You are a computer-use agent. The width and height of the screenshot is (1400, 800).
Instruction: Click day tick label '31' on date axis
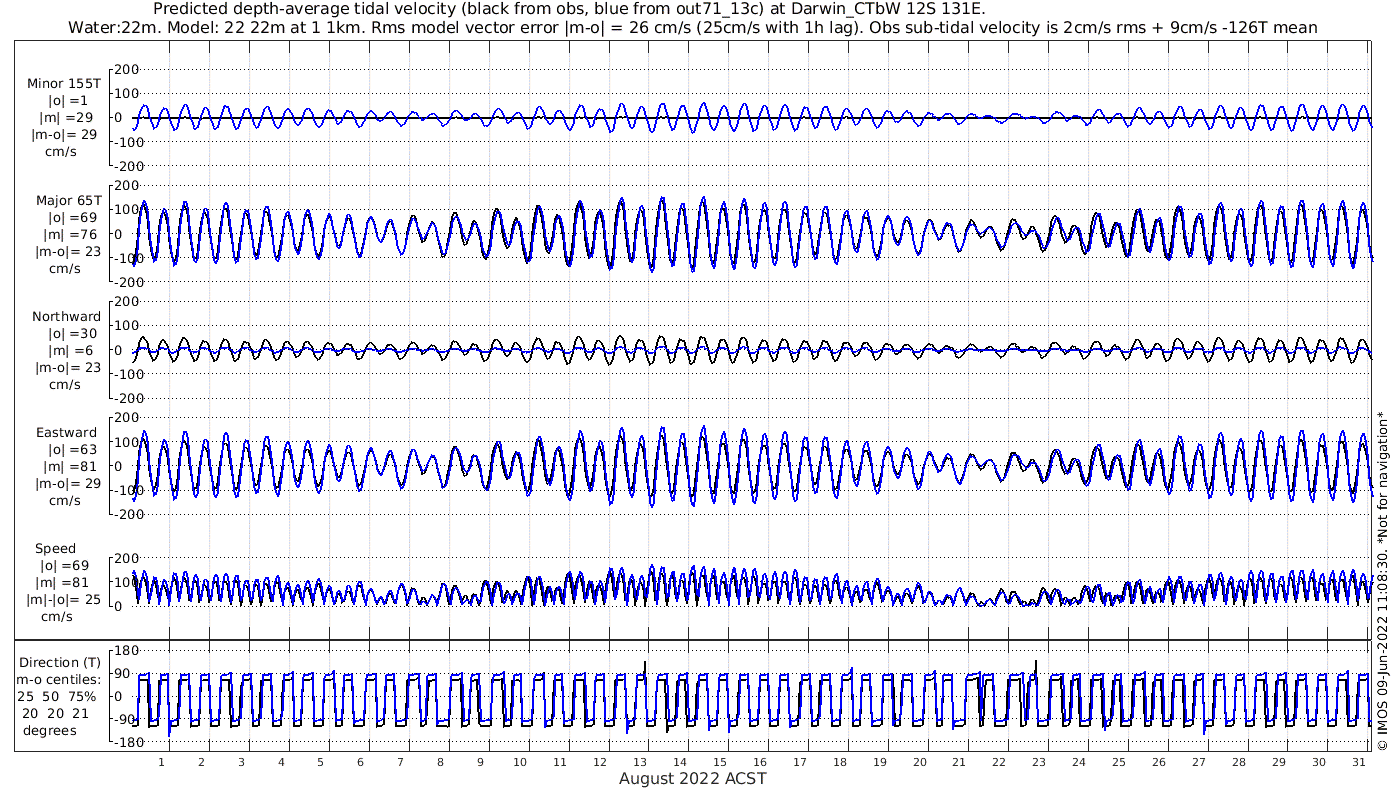[x=1357, y=762]
